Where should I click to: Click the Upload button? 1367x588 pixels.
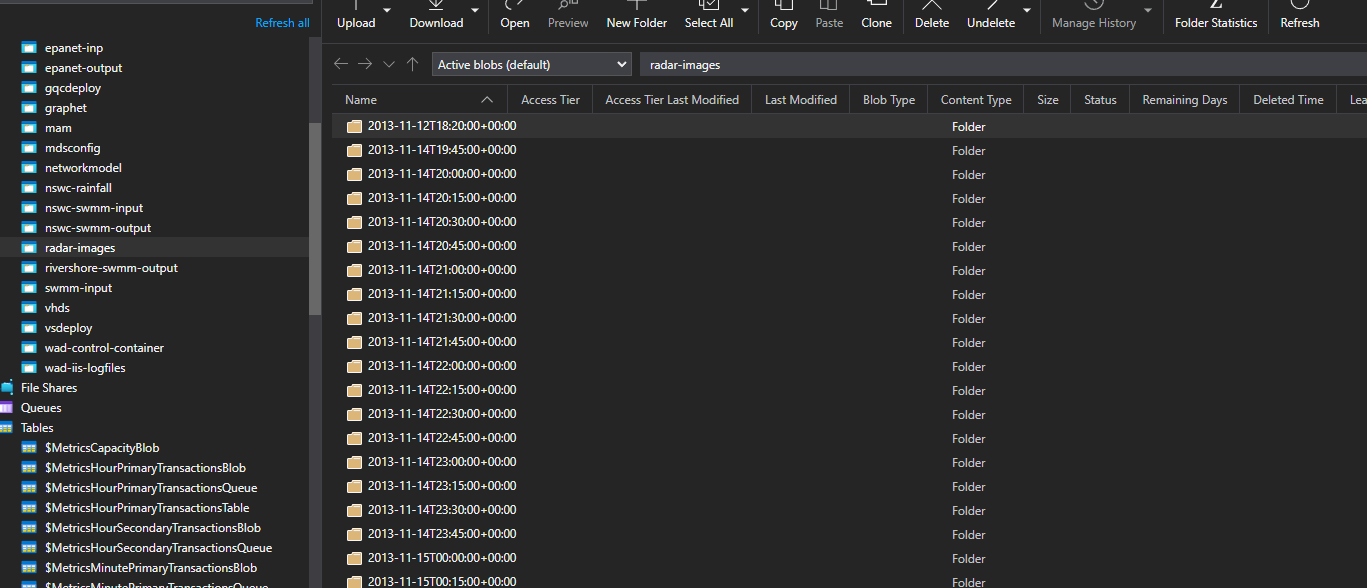pos(356,16)
